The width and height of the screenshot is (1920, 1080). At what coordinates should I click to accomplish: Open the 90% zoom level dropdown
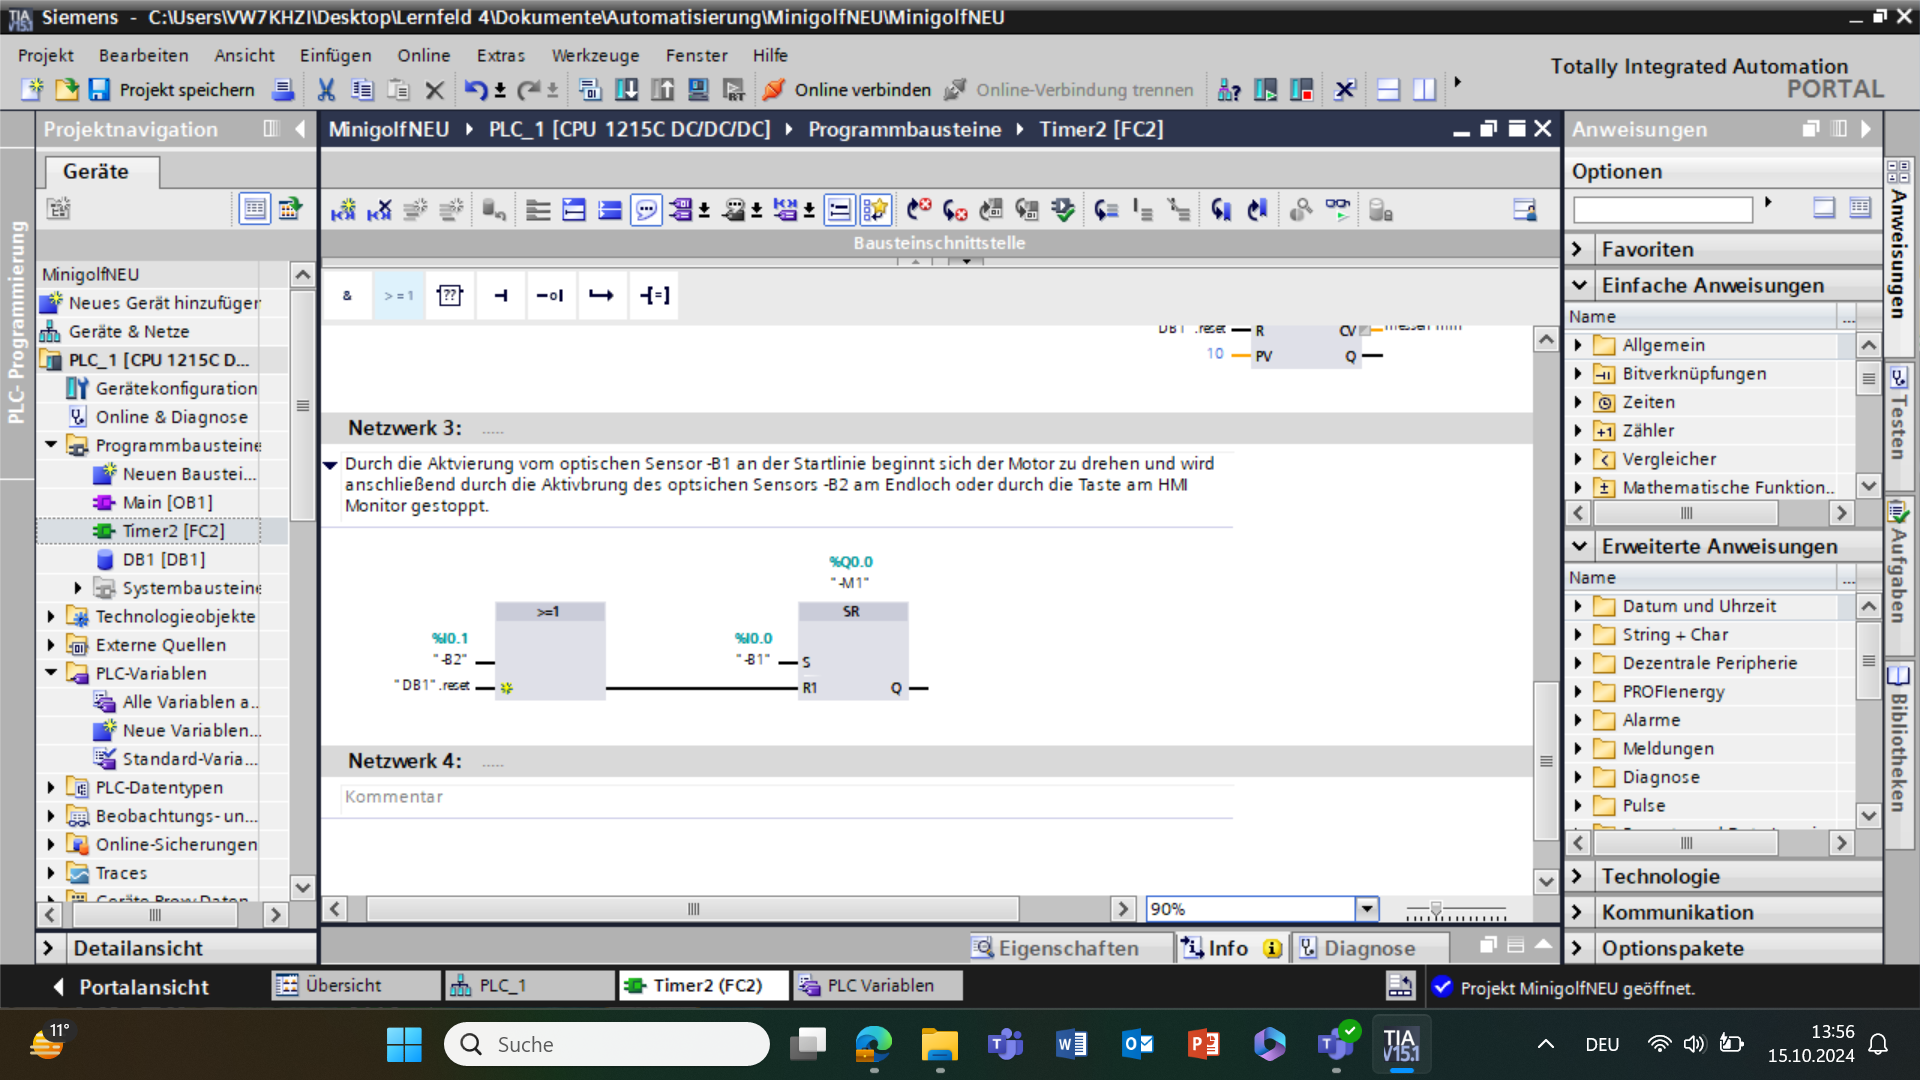[x=1366, y=909]
